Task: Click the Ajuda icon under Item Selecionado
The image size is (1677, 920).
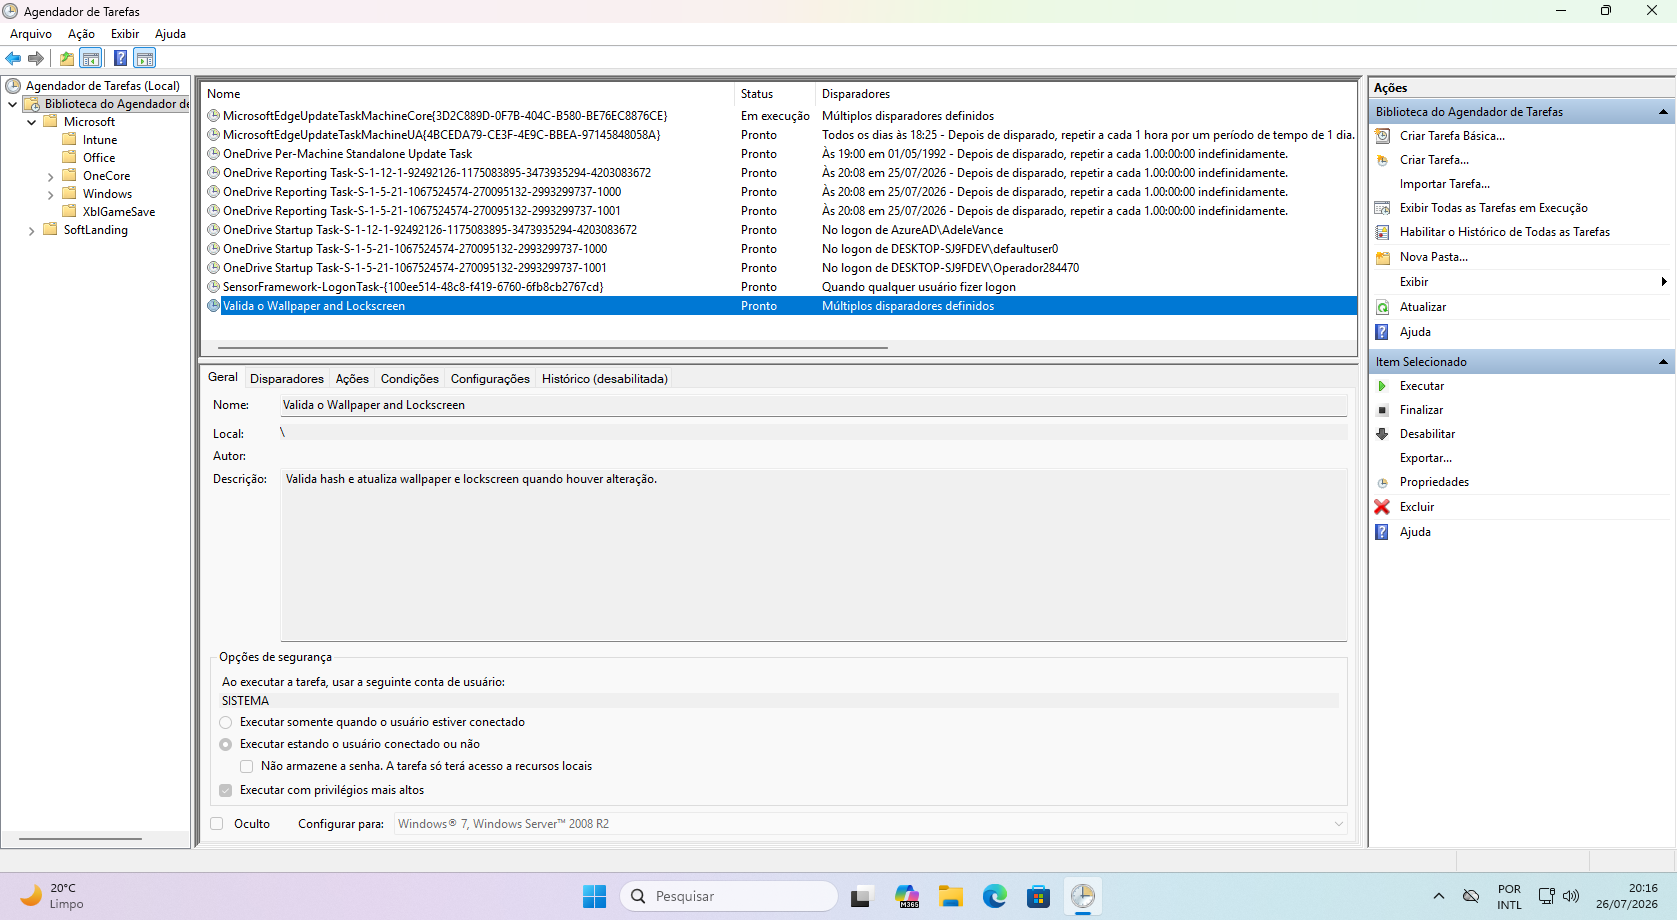Action: click(1382, 532)
